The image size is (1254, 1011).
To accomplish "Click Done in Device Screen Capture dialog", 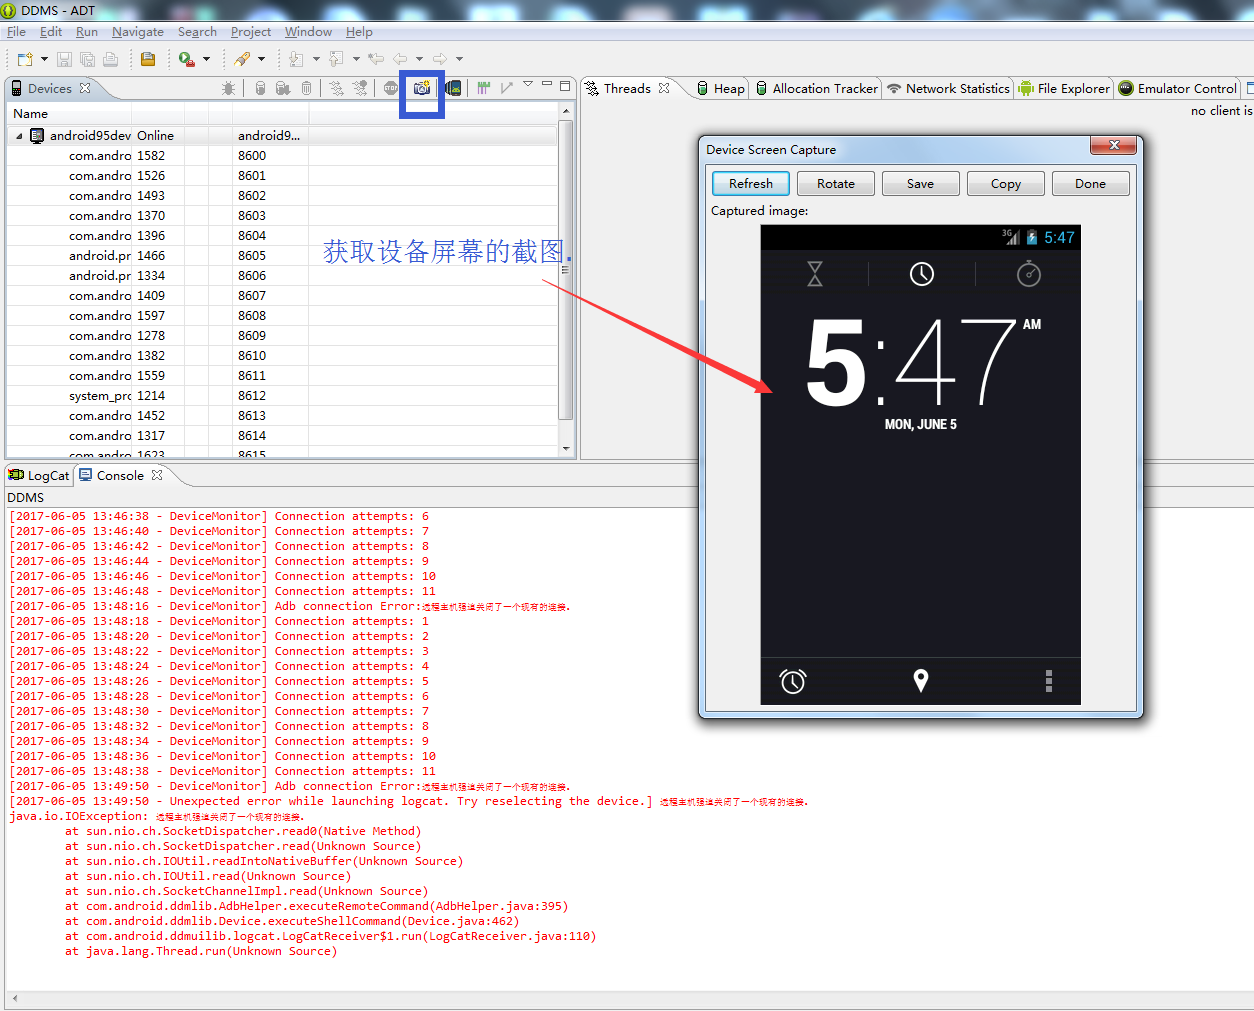I will [x=1091, y=184].
